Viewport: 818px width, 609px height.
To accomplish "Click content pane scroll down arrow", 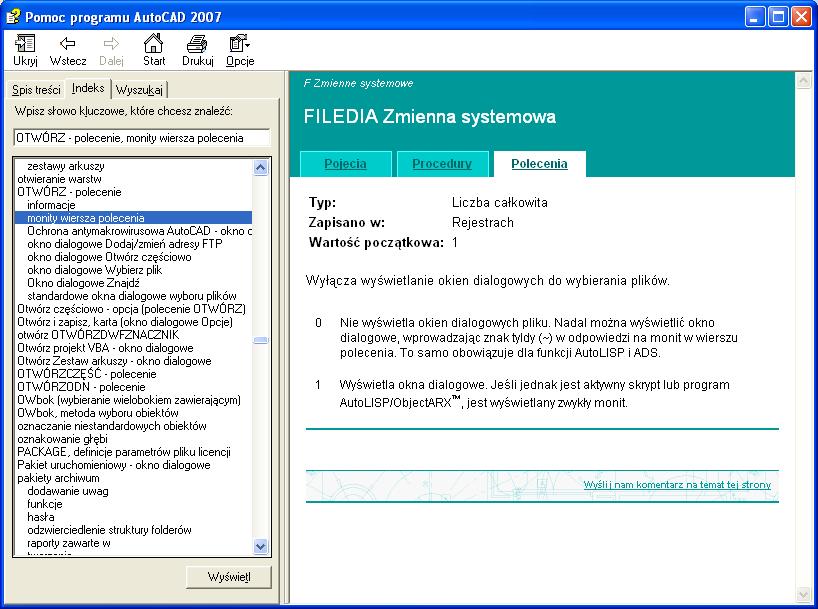I will pyautogui.click(x=803, y=594).
